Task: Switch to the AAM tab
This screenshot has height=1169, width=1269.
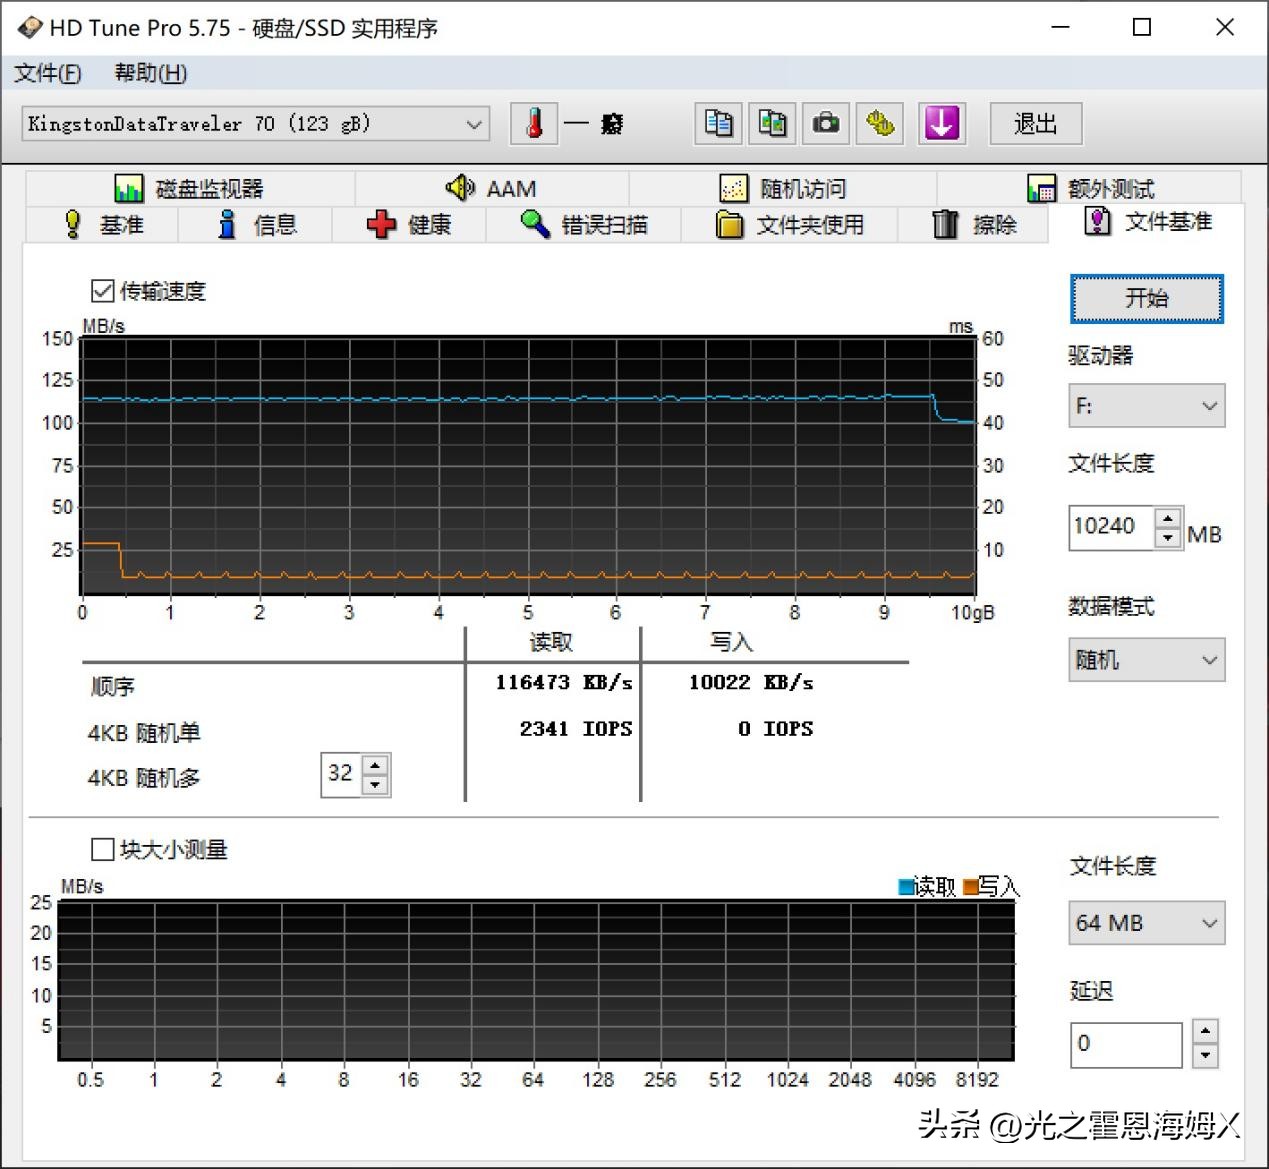Action: [x=490, y=187]
